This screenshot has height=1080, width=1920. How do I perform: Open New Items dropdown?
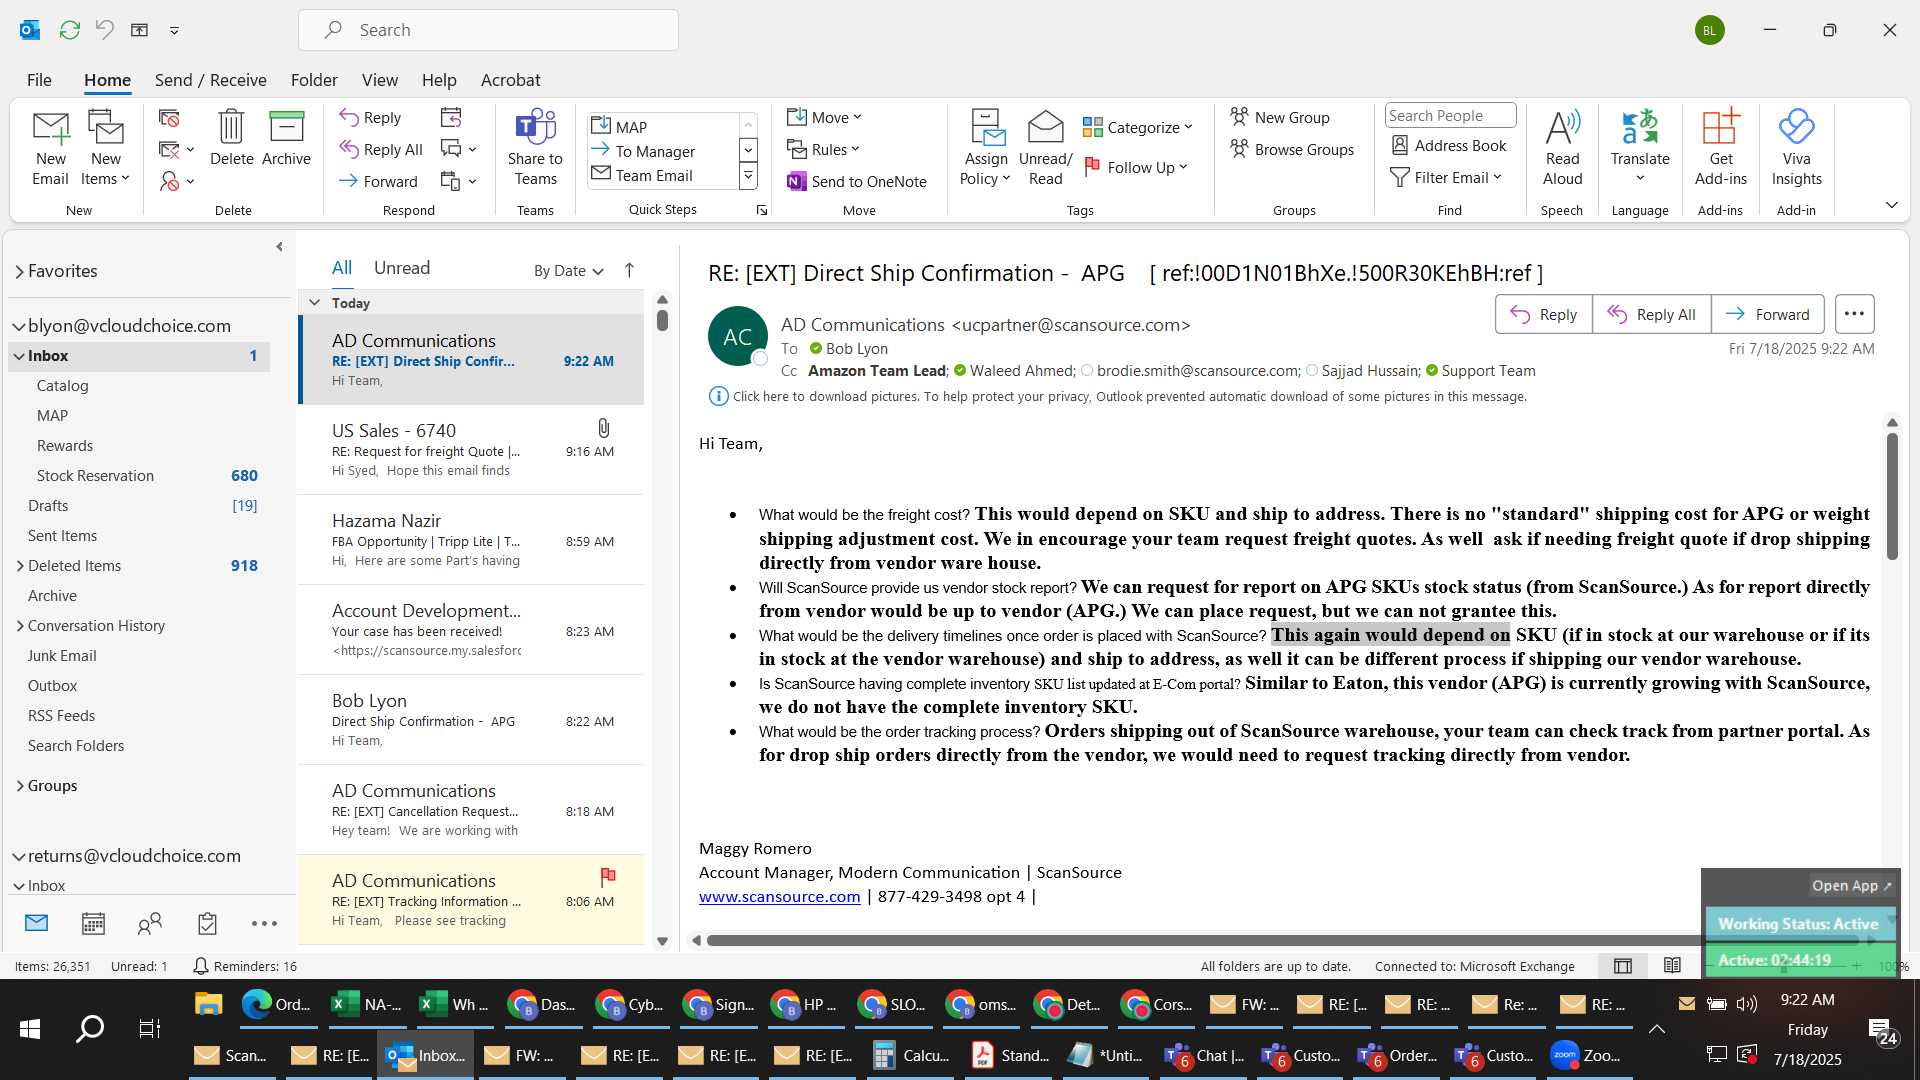[x=105, y=148]
